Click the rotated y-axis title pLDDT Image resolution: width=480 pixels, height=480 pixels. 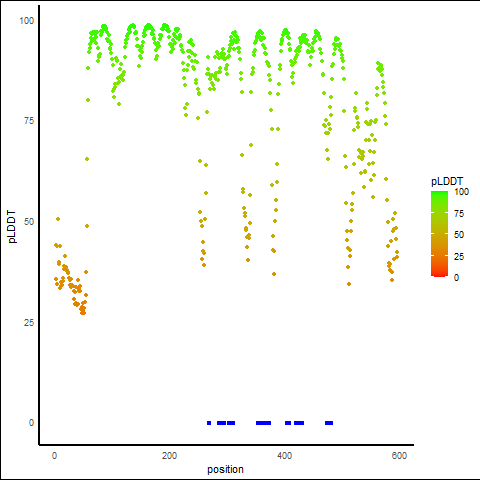coord(12,227)
